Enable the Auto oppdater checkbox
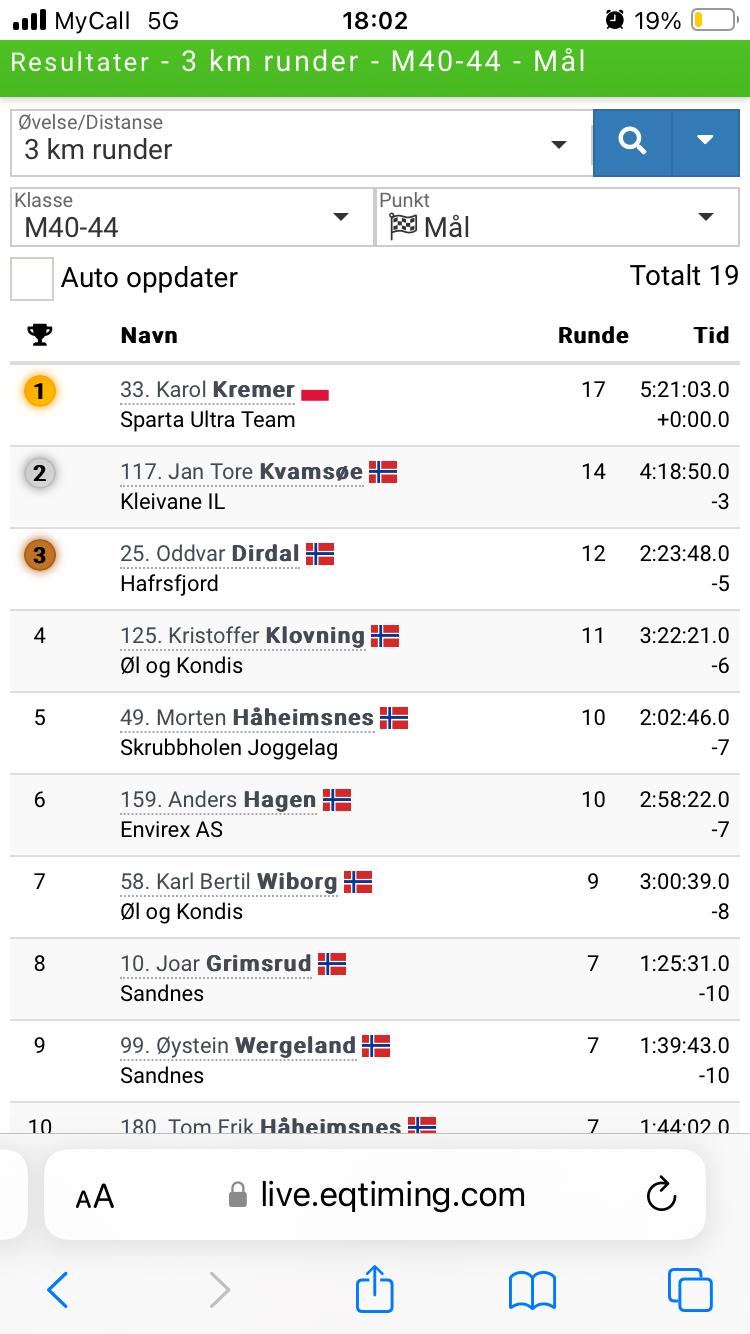750x1334 pixels. 32,278
